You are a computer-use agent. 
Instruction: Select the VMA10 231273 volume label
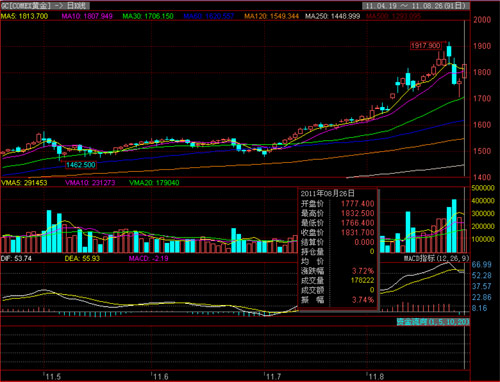[90, 183]
